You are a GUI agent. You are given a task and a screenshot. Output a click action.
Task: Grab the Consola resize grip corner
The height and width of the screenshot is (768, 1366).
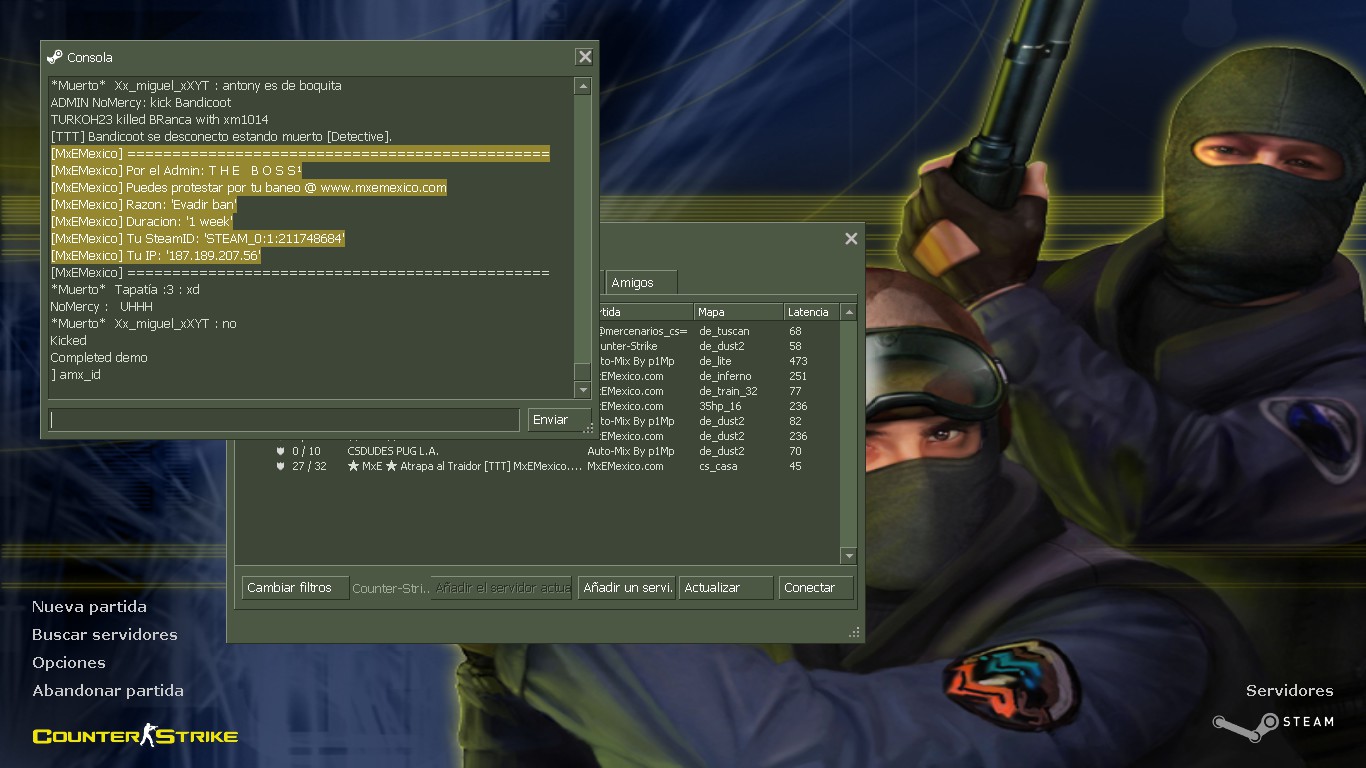tap(590, 430)
